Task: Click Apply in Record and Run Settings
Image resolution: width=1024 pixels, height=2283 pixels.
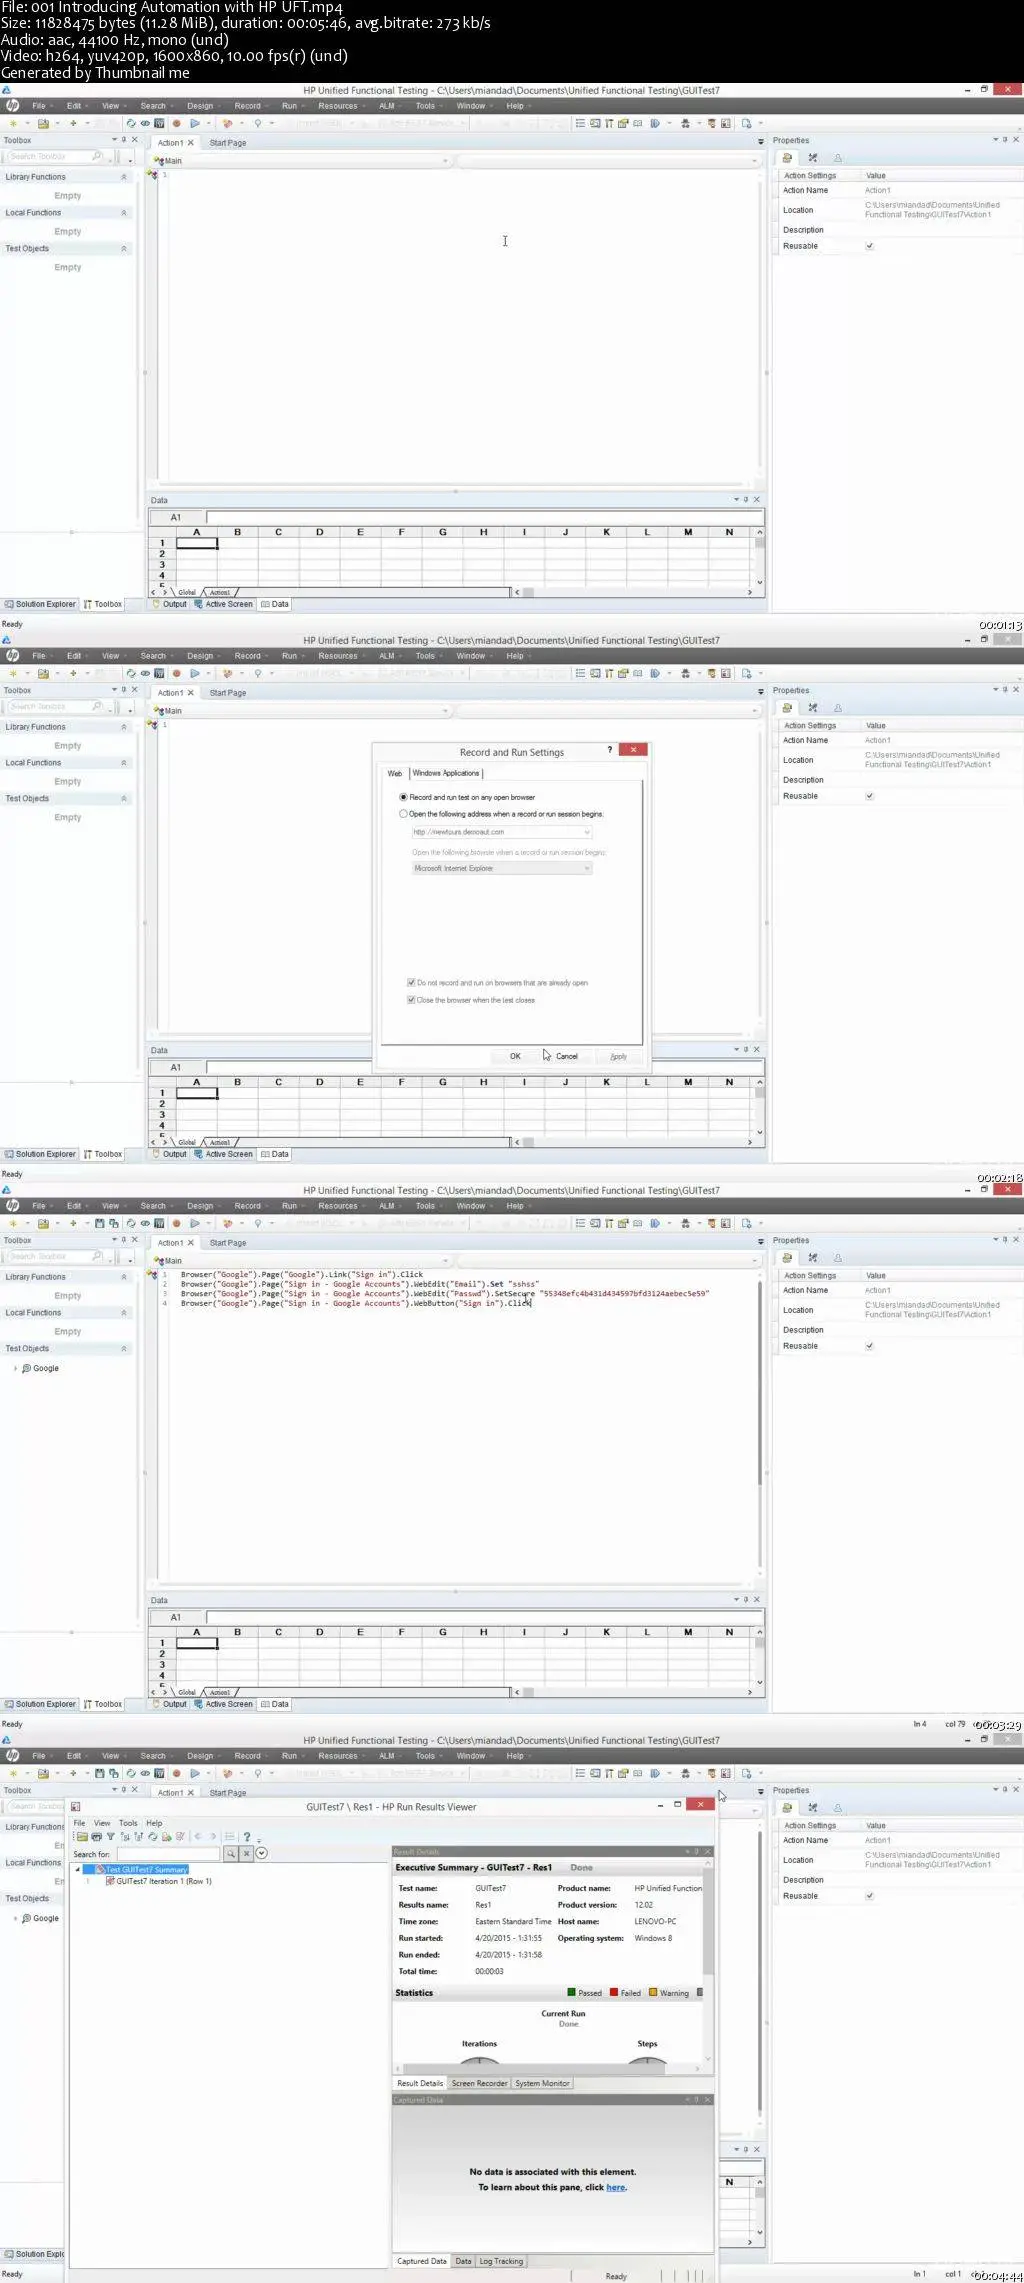Action: click(619, 1056)
